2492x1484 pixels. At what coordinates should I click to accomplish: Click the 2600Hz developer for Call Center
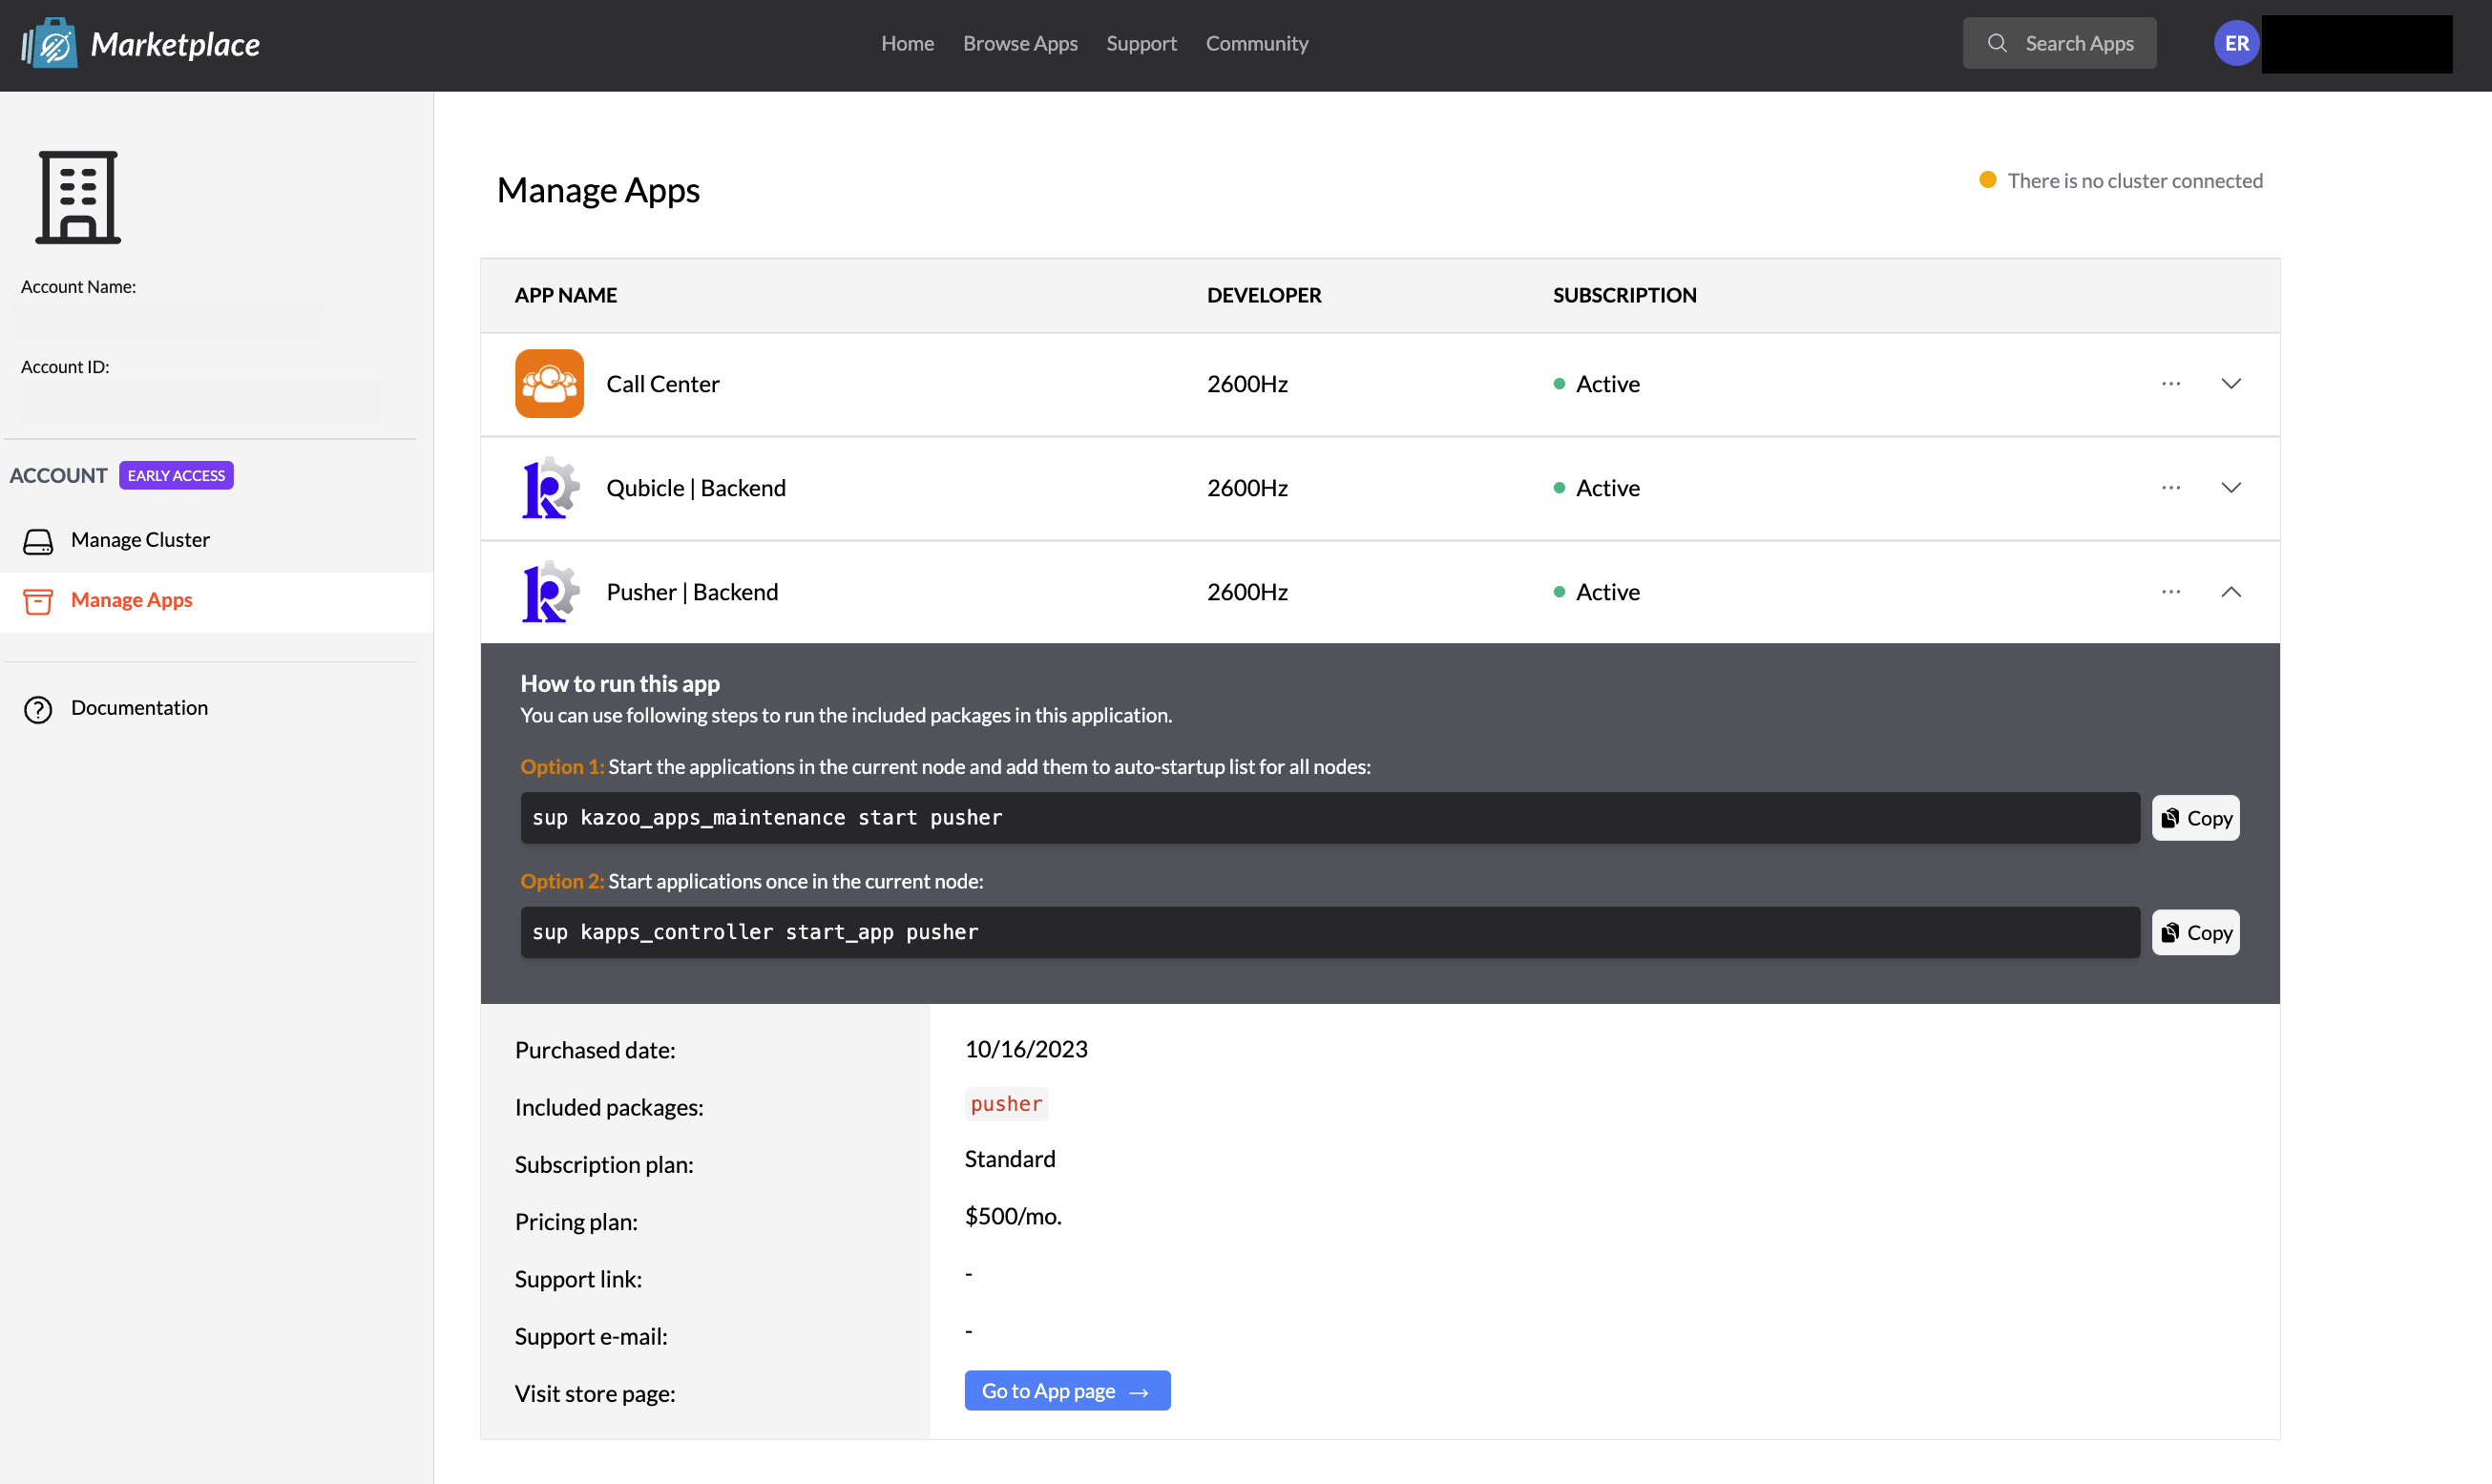(x=1247, y=384)
